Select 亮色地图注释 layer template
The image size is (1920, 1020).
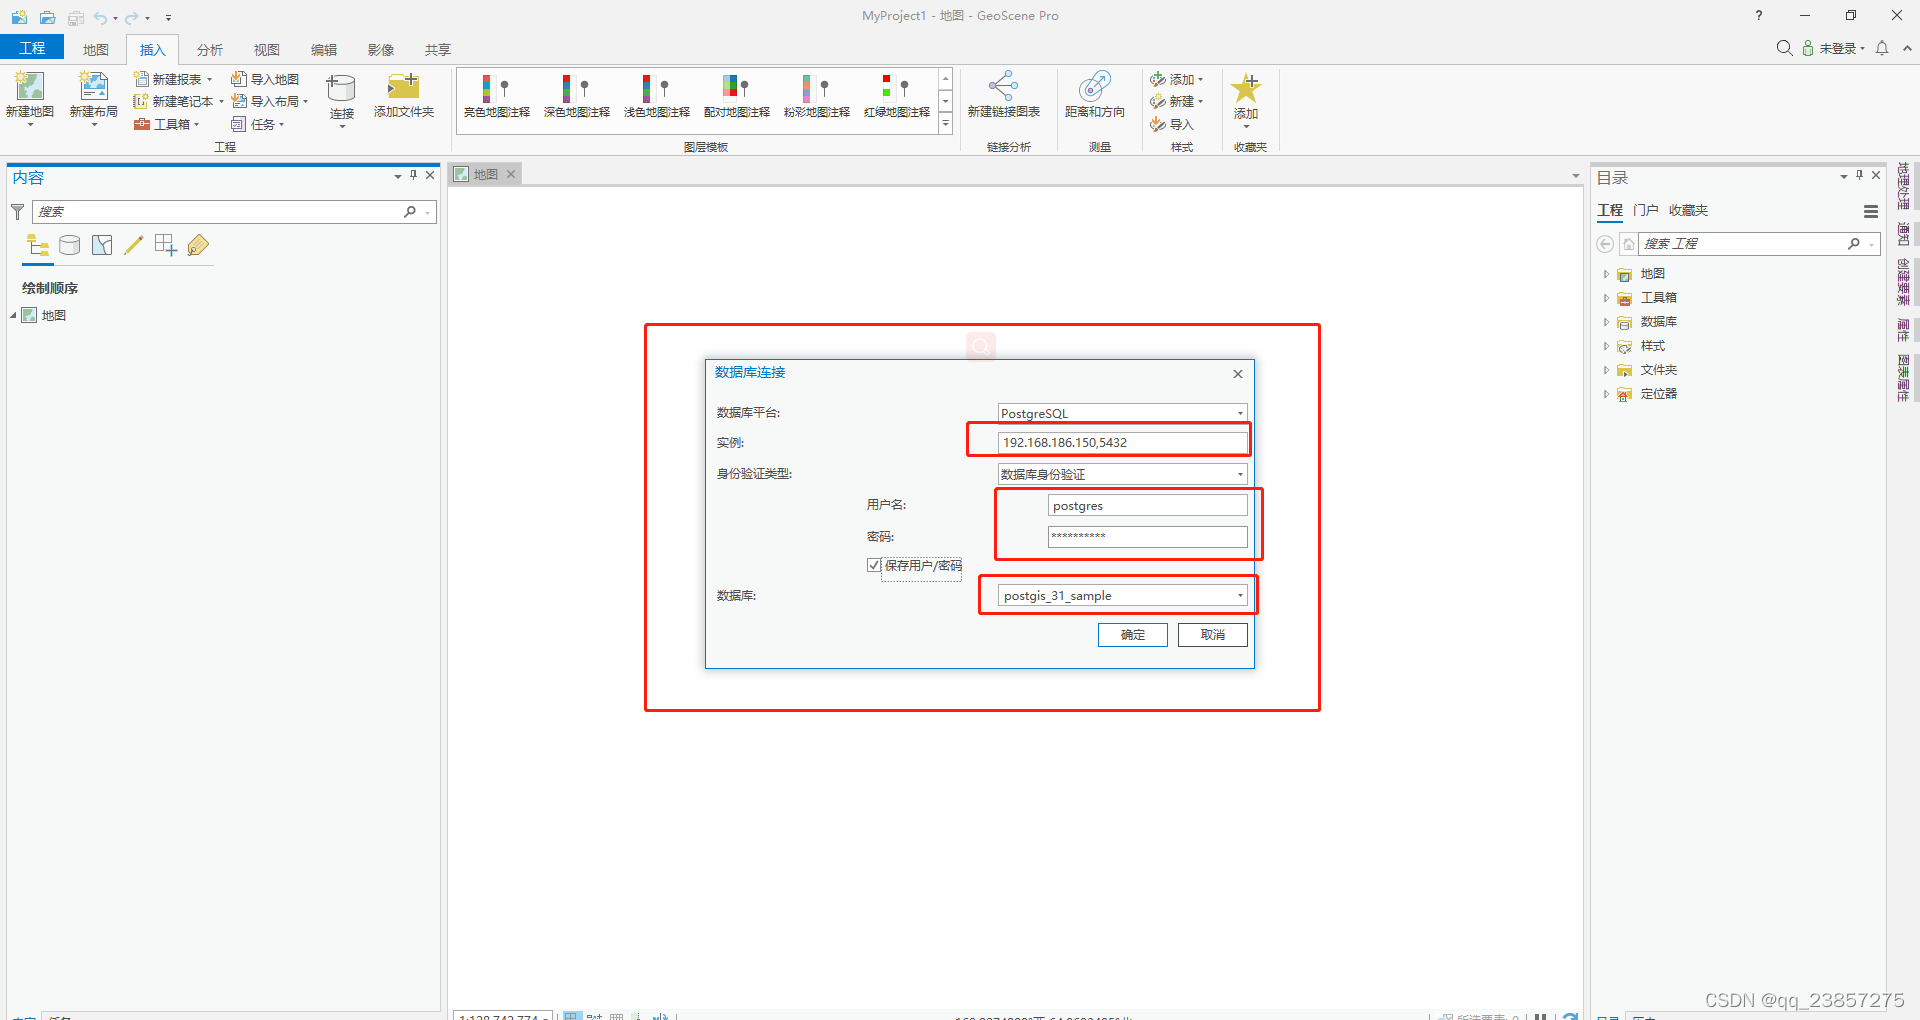pyautogui.click(x=497, y=96)
